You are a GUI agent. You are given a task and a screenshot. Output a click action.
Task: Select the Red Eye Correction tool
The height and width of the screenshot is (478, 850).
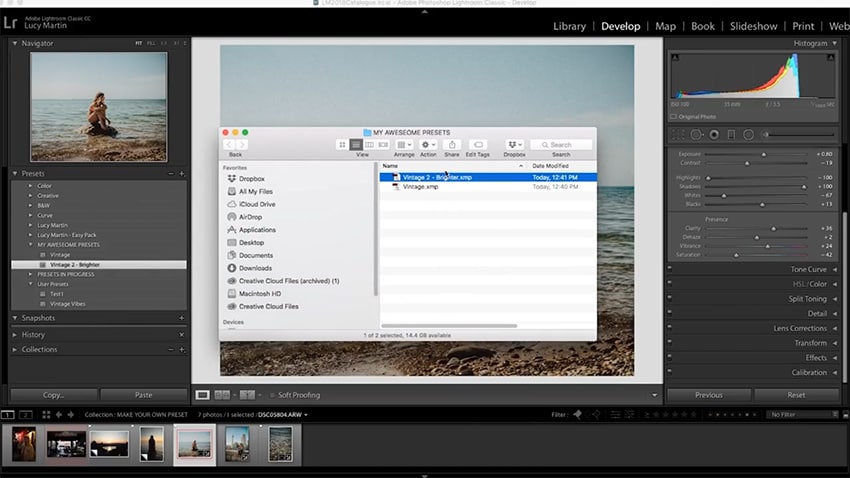point(714,134)
